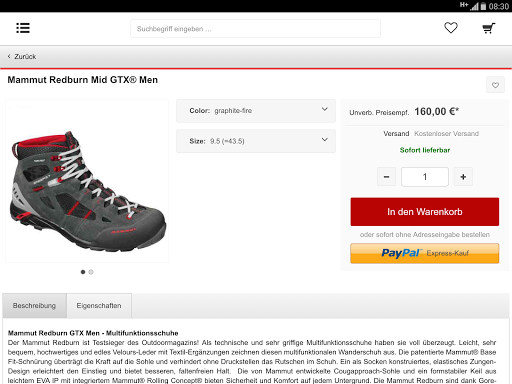Focus the Suchbegriff eingeben search field

255,29
